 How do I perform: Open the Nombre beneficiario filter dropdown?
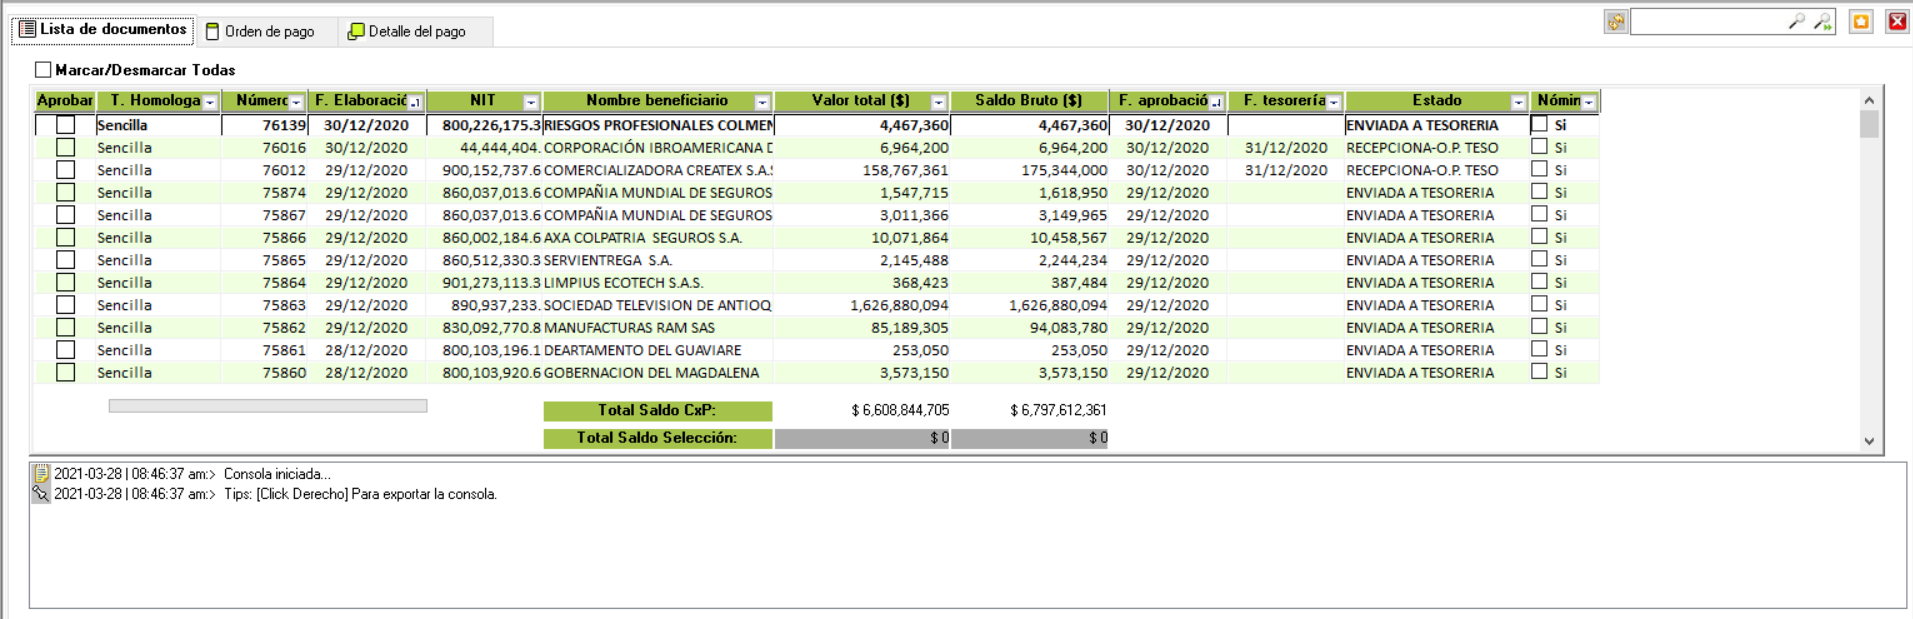pyautogui.click(x=762, y=102)
